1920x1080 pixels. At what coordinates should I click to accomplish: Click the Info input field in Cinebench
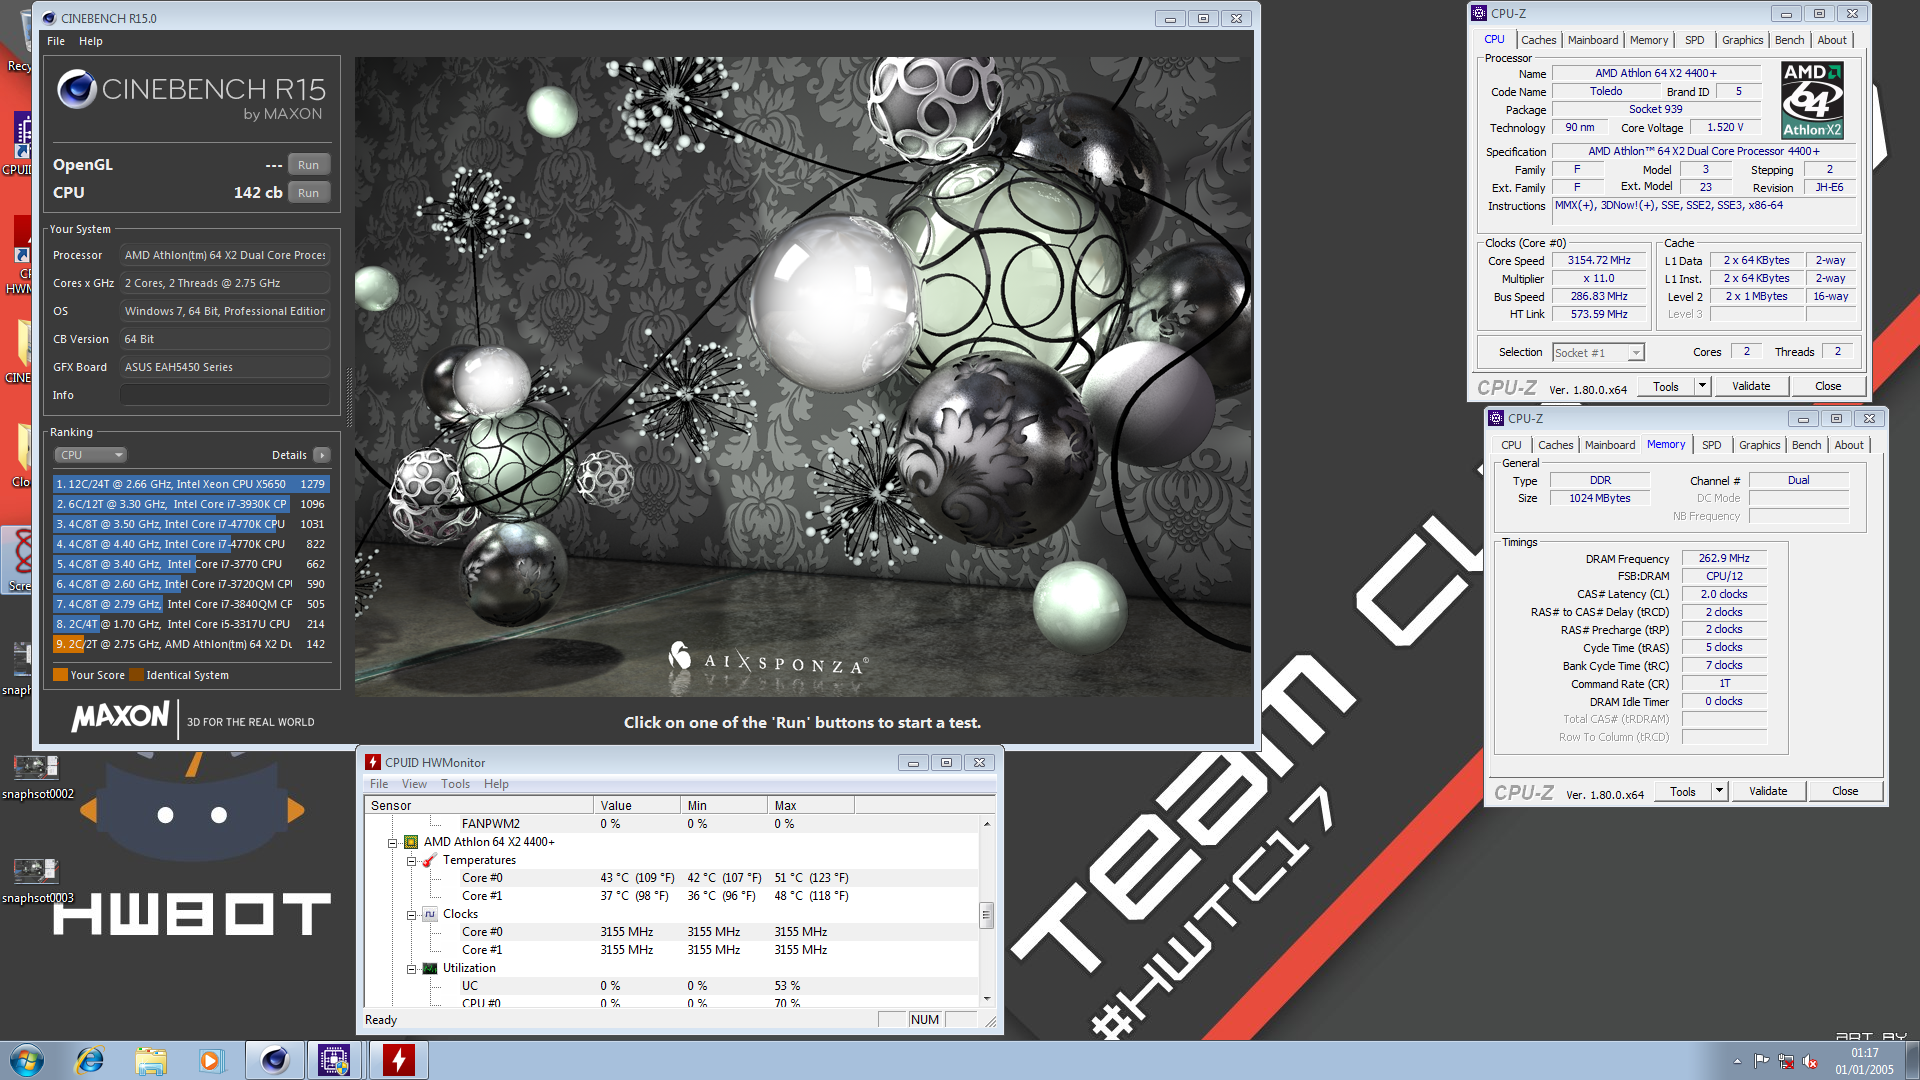pyautogui.click(x=225, y=395)
